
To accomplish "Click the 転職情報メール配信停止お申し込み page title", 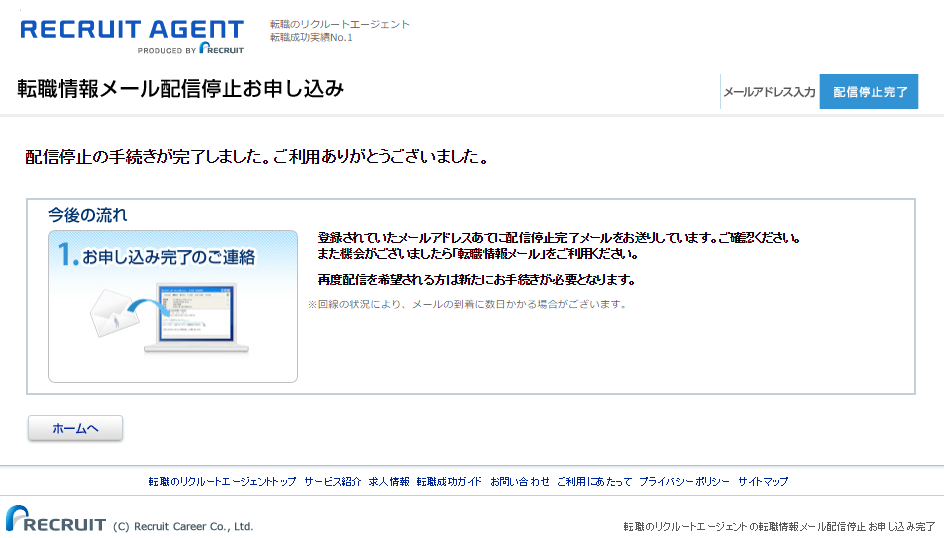I will tap(181, 89).
